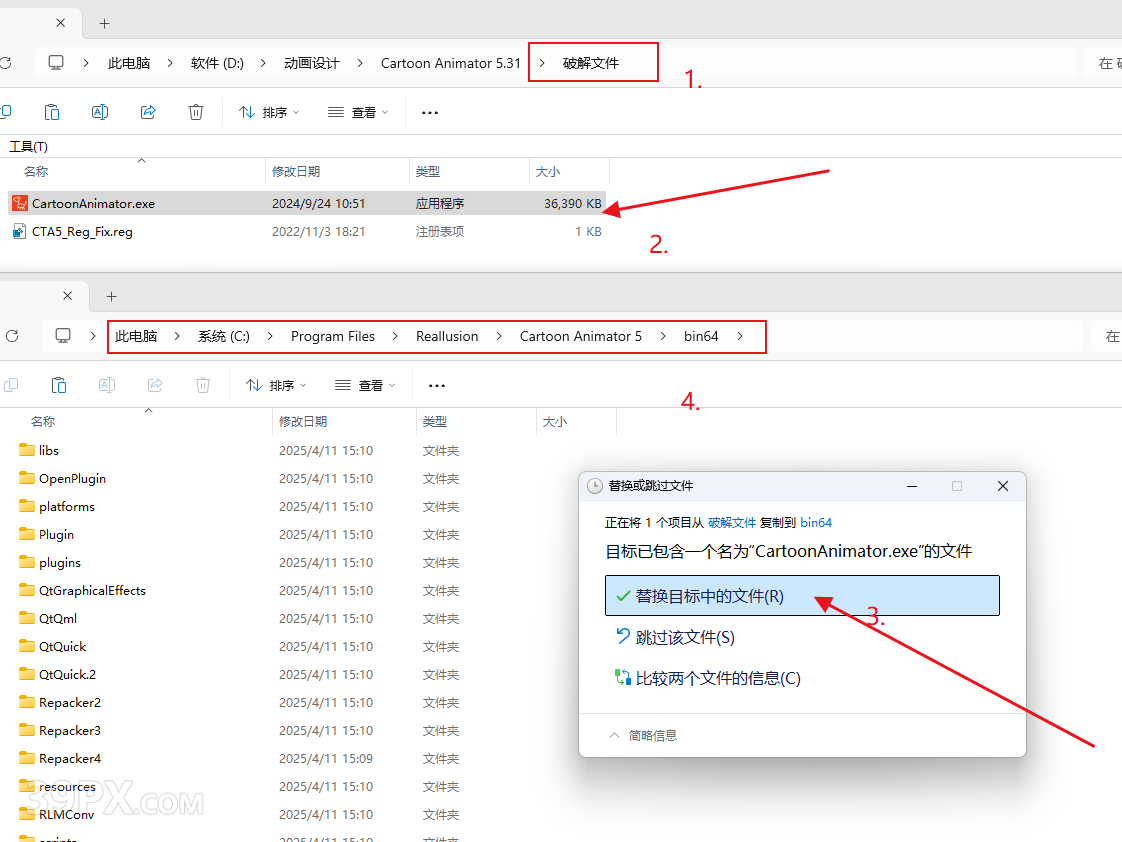
Task: Click the rename icon in the upper window toolbar
Action: [100, 112]
